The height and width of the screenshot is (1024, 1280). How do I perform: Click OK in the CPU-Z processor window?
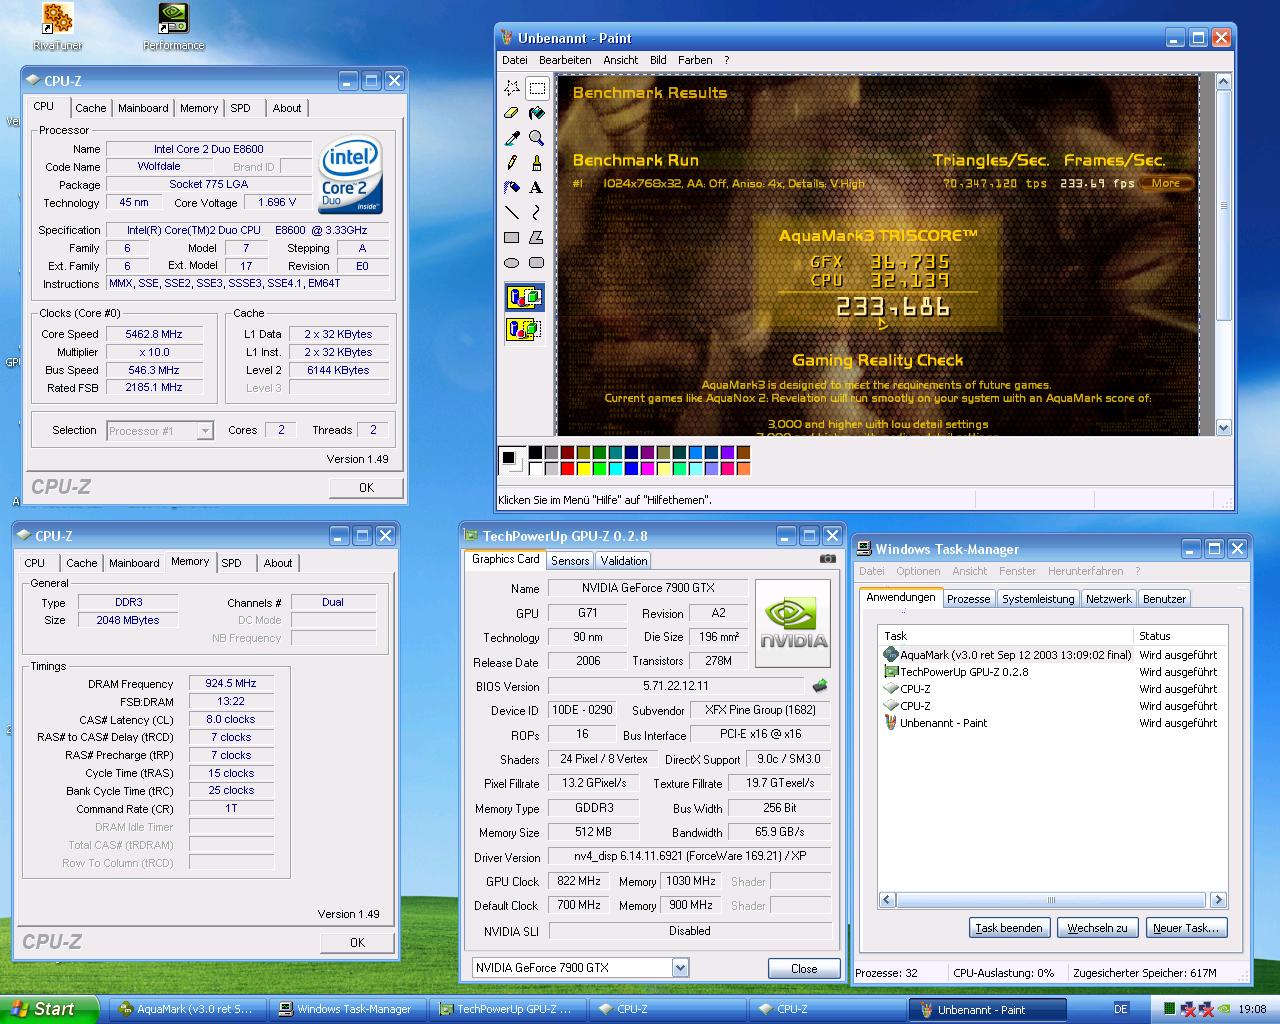pyautogui.click(x=366, y=487)
